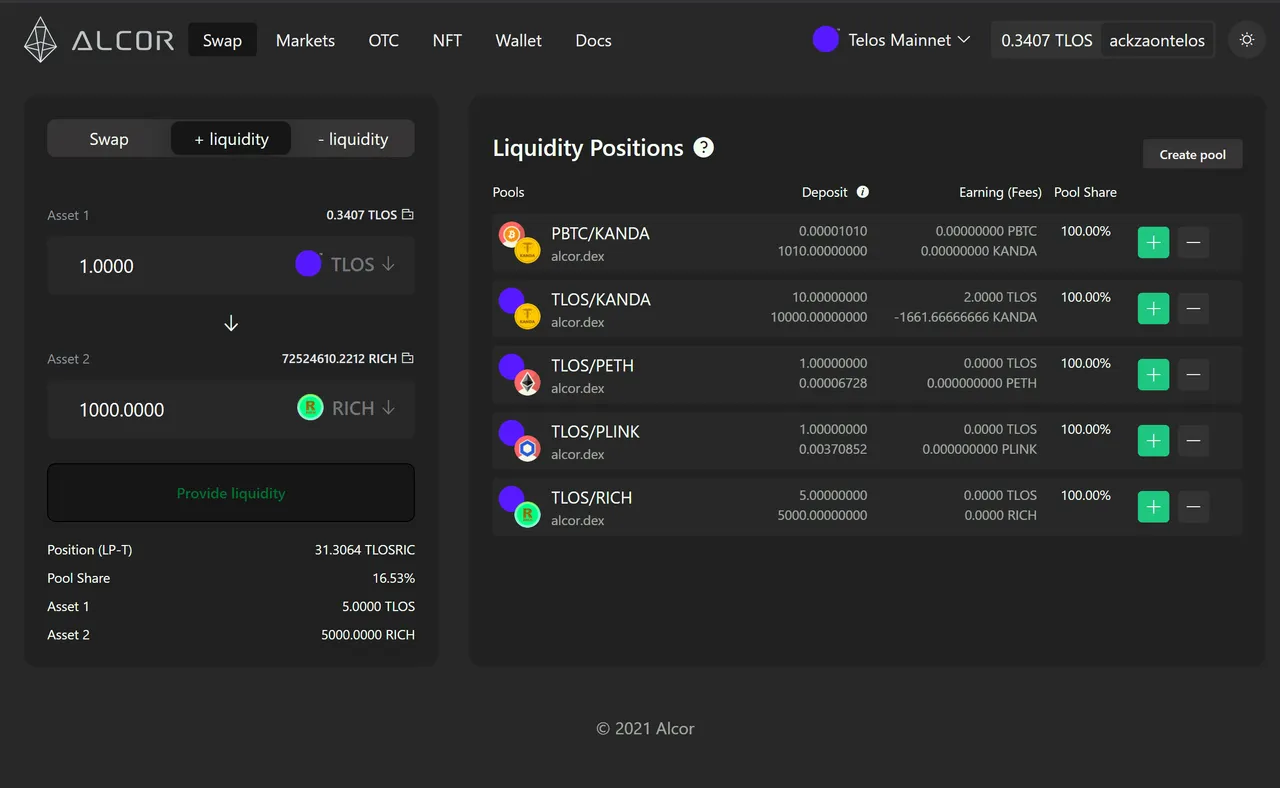Click the Telos Mainnet purple network icon
The width and height of the screenshot is (1280, 788).
[825, 40]
